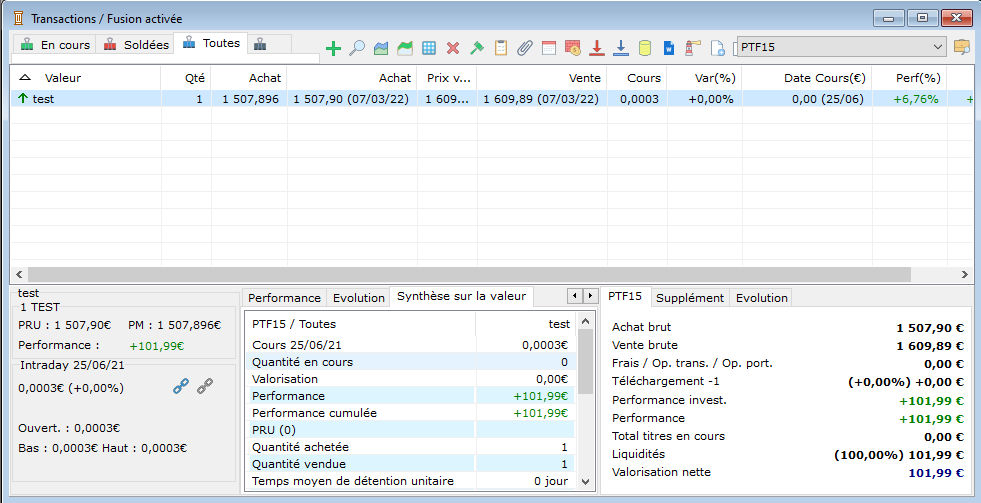981x503 pixels.
Task: Click the Achat brut value 1 507,90 €
Action: [x=930, y=328]
